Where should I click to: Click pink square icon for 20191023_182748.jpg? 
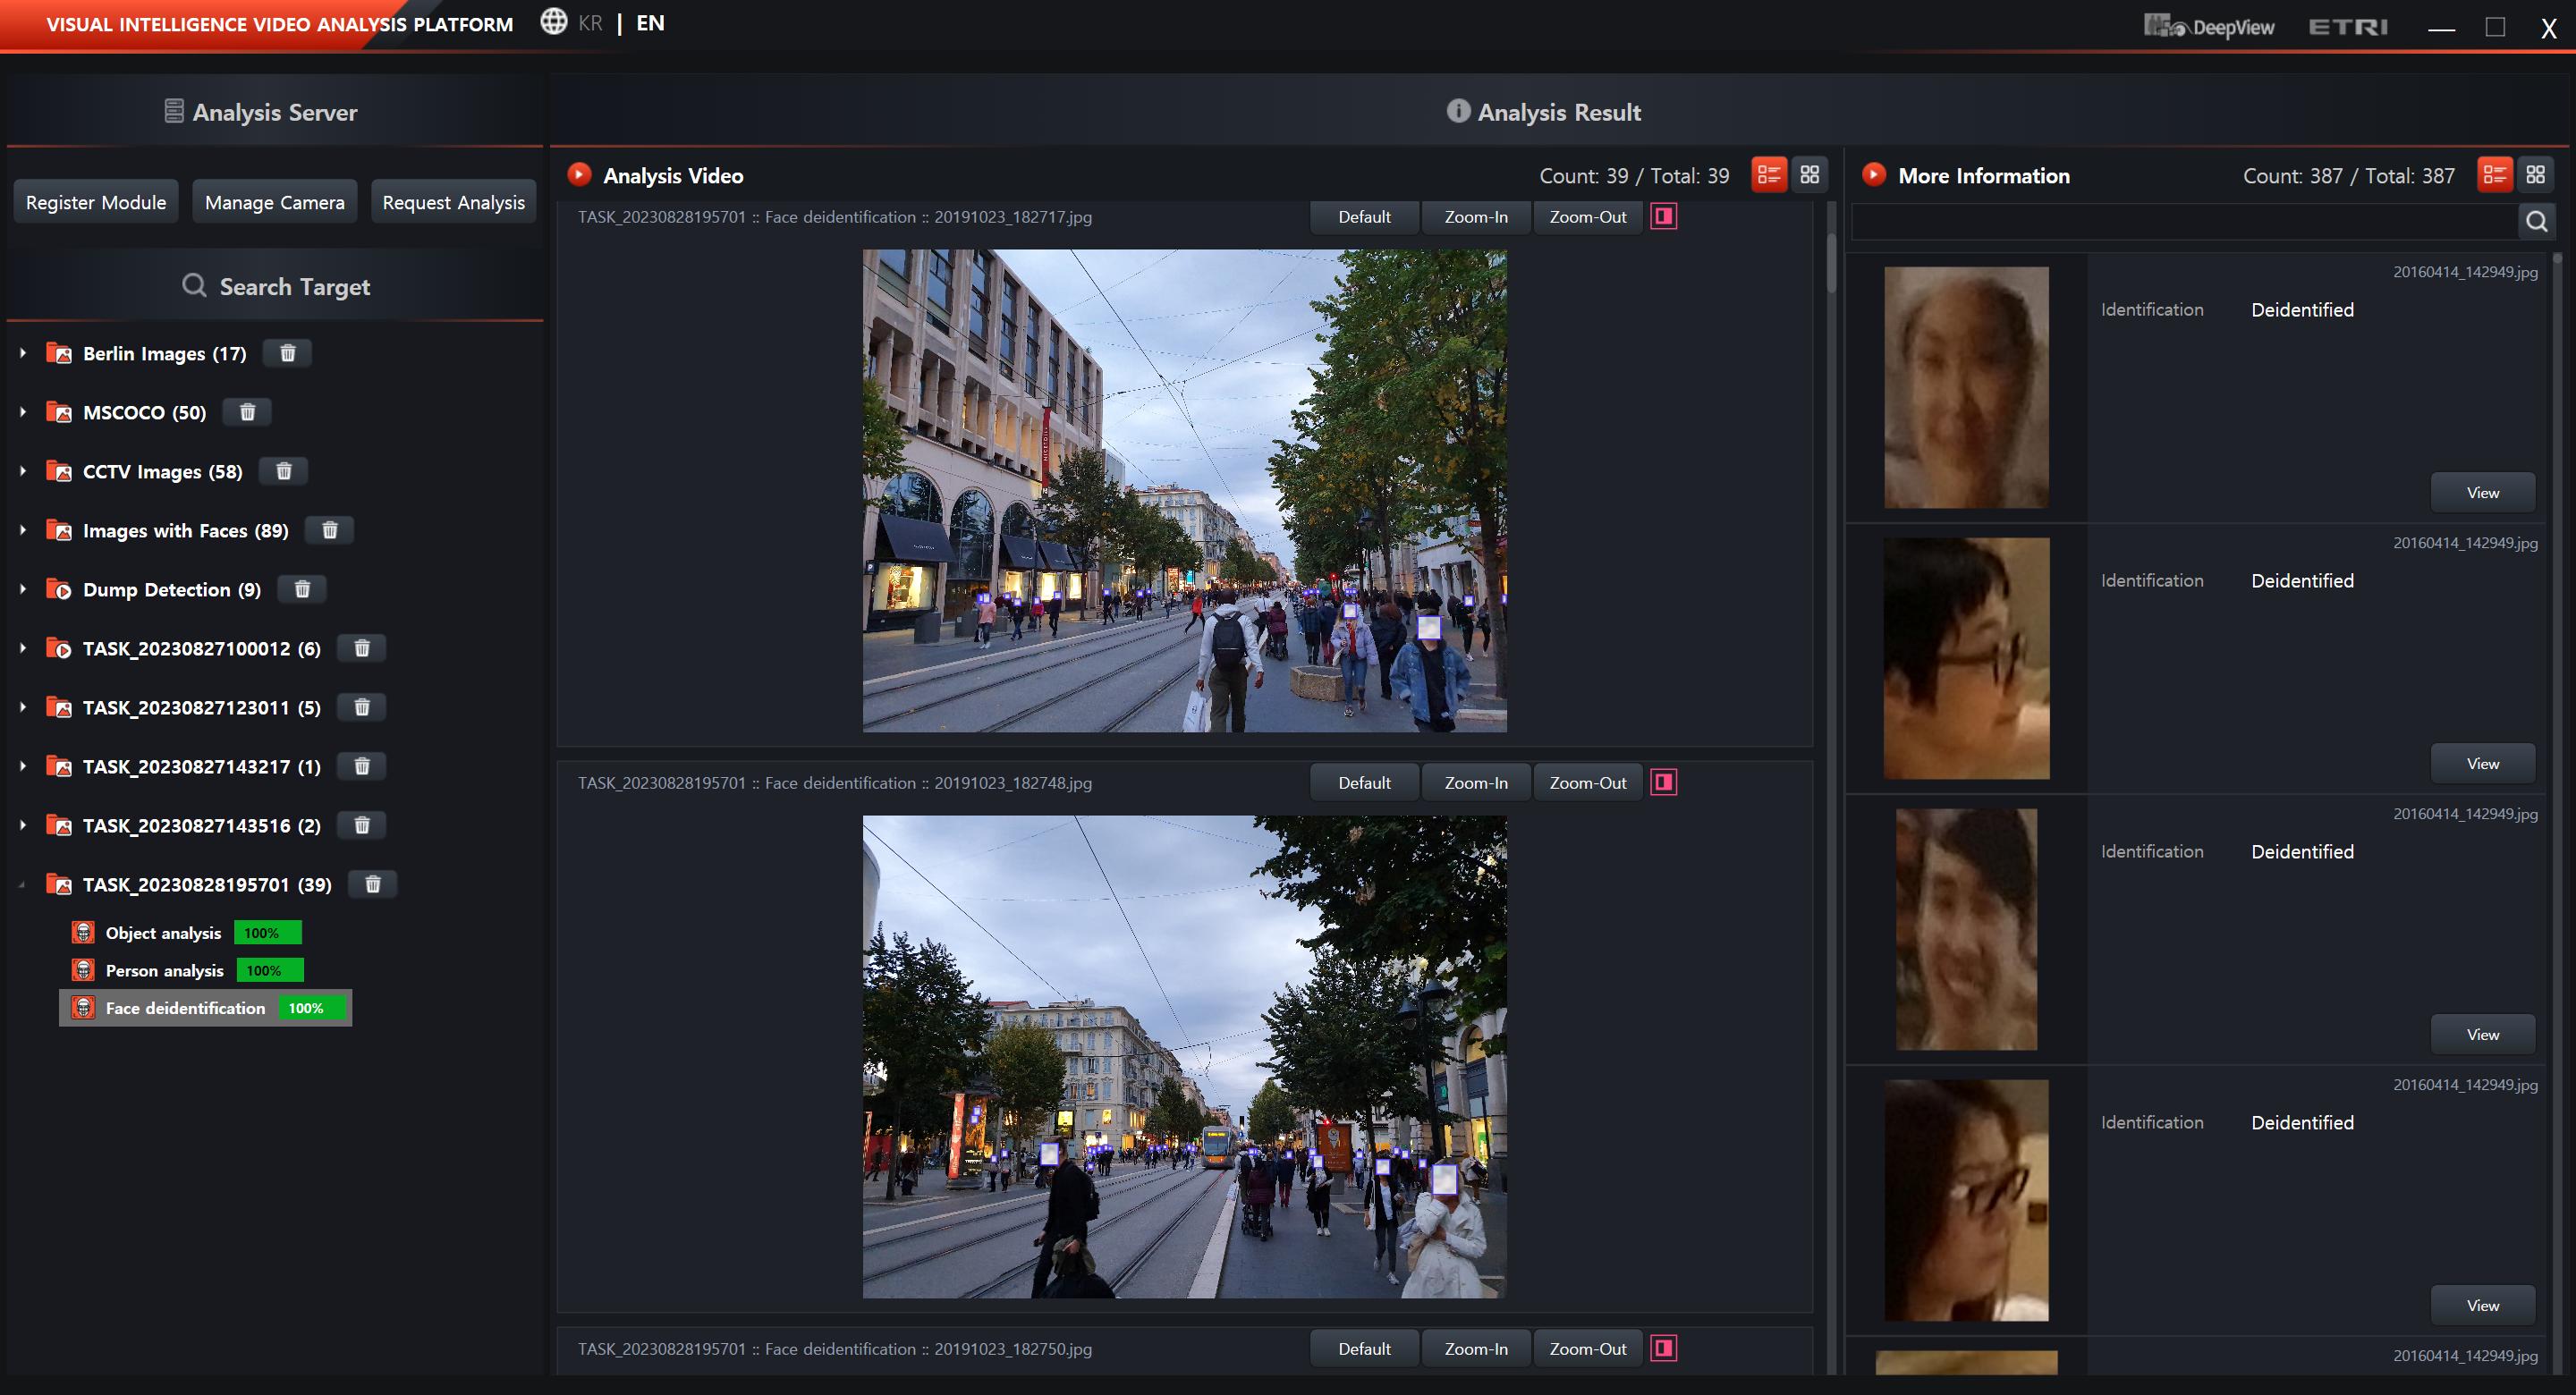1664,782
